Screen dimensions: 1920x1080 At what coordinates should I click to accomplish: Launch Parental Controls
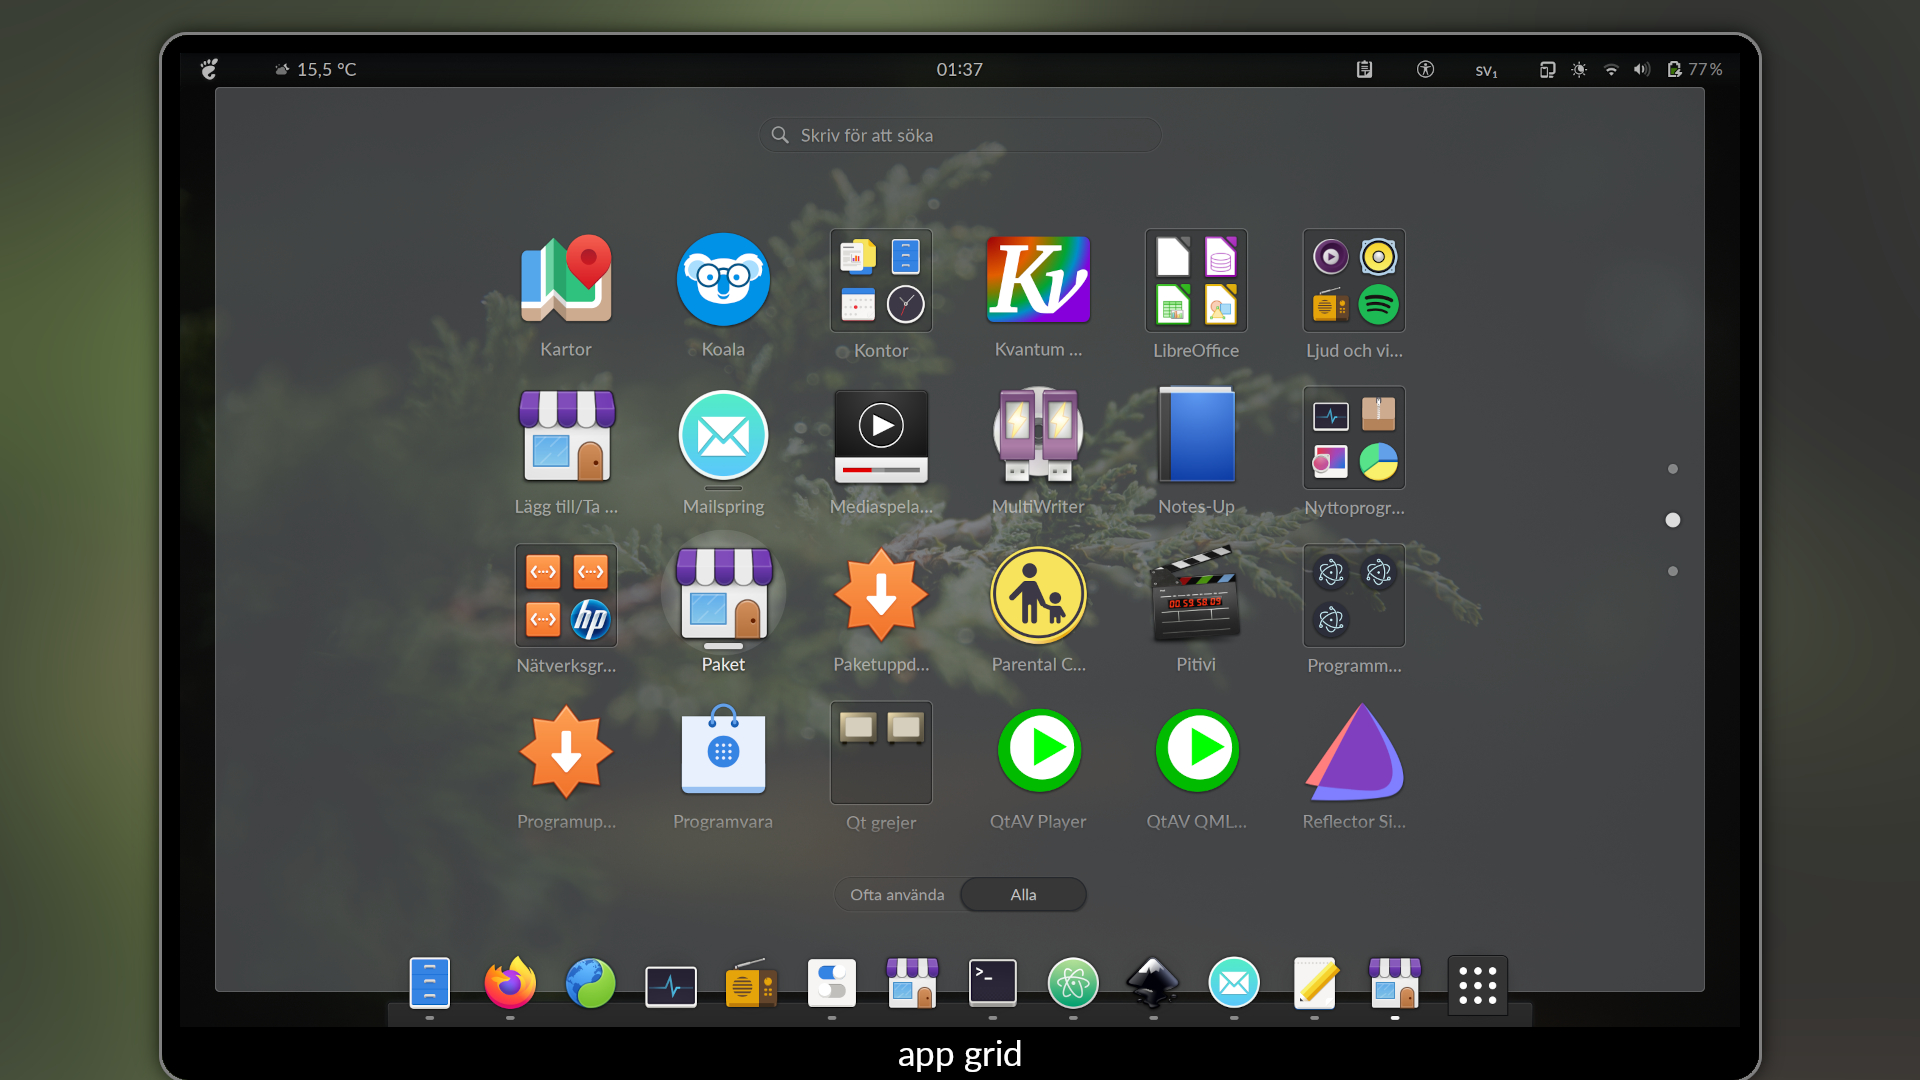pyautogui.click(x=1038, y=595)
